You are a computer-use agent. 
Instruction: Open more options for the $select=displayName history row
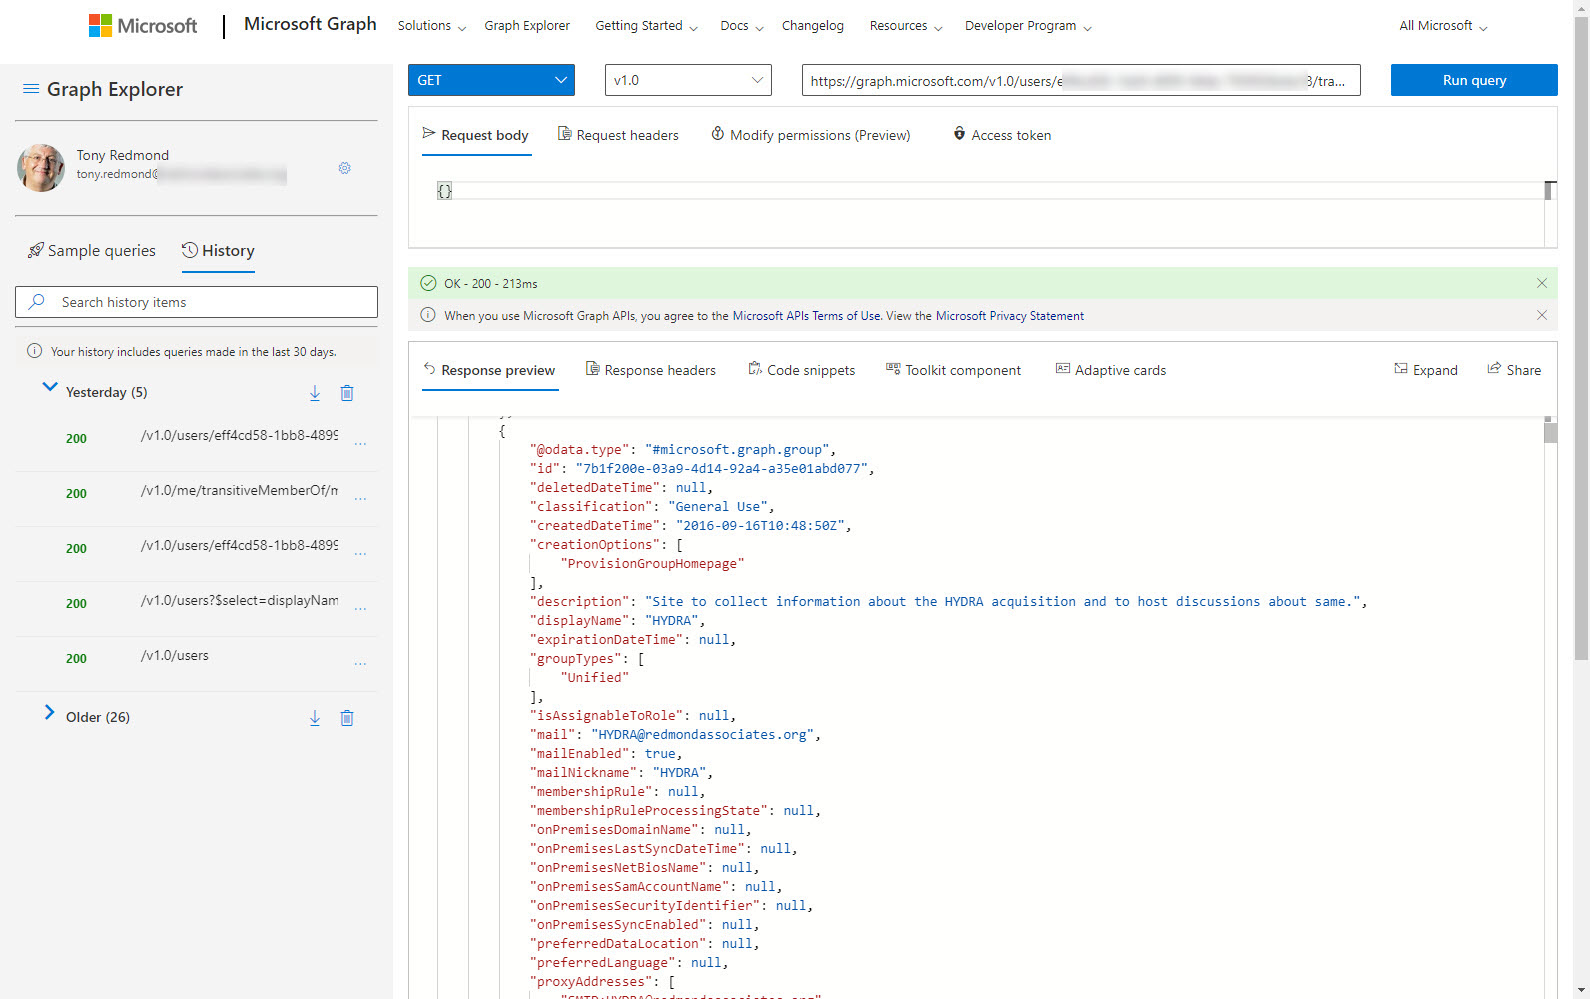(360, 608)
